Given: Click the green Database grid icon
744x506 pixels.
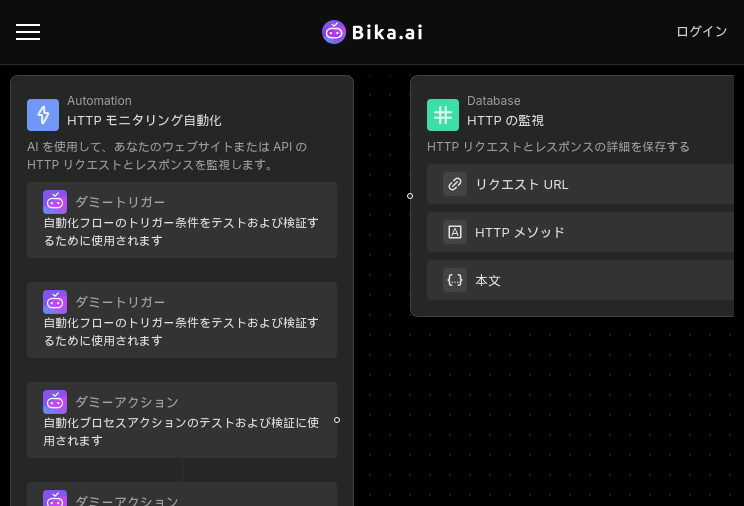Looking at the screenshot, I should (443, 115).
